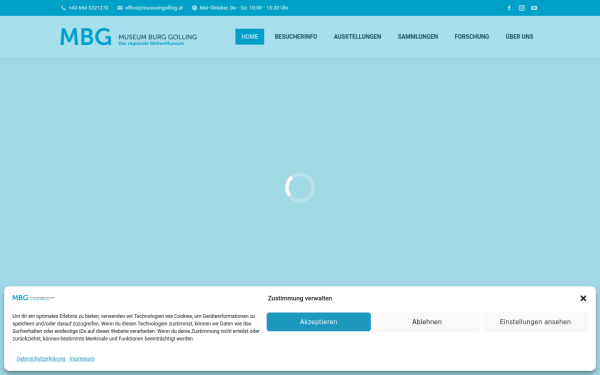
Task: Open the SAMMLUNGEN menu
Action: coord(418,37)
